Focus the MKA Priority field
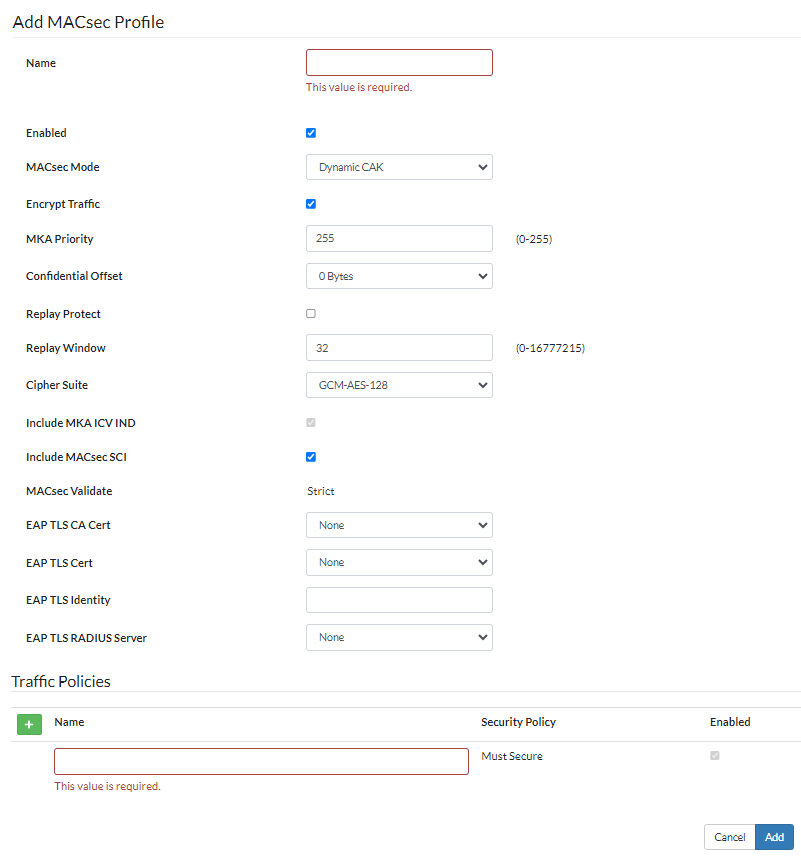 pyautogui.click(x=399, y=239)
